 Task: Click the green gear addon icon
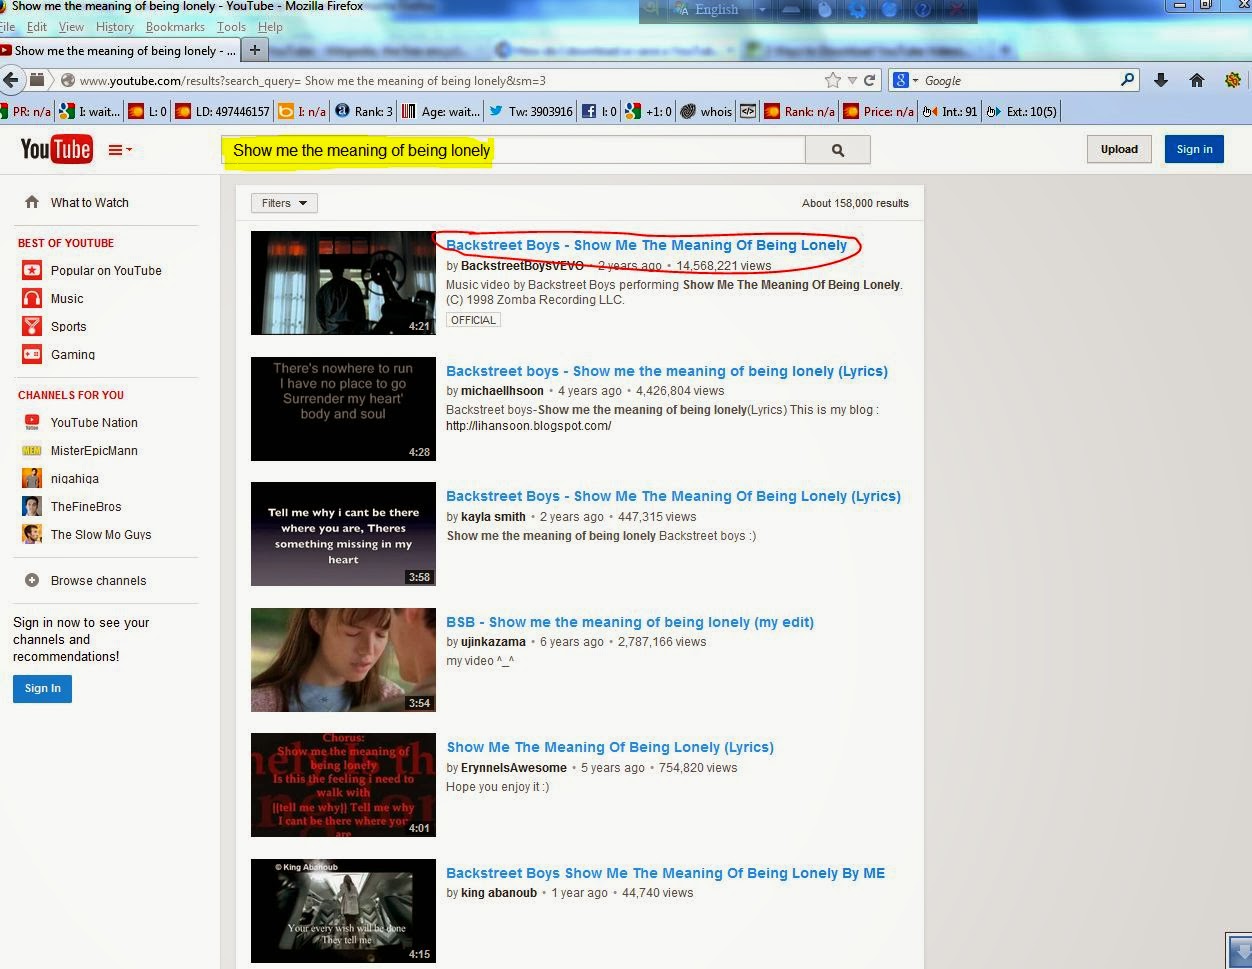(x=1233, y=80)
